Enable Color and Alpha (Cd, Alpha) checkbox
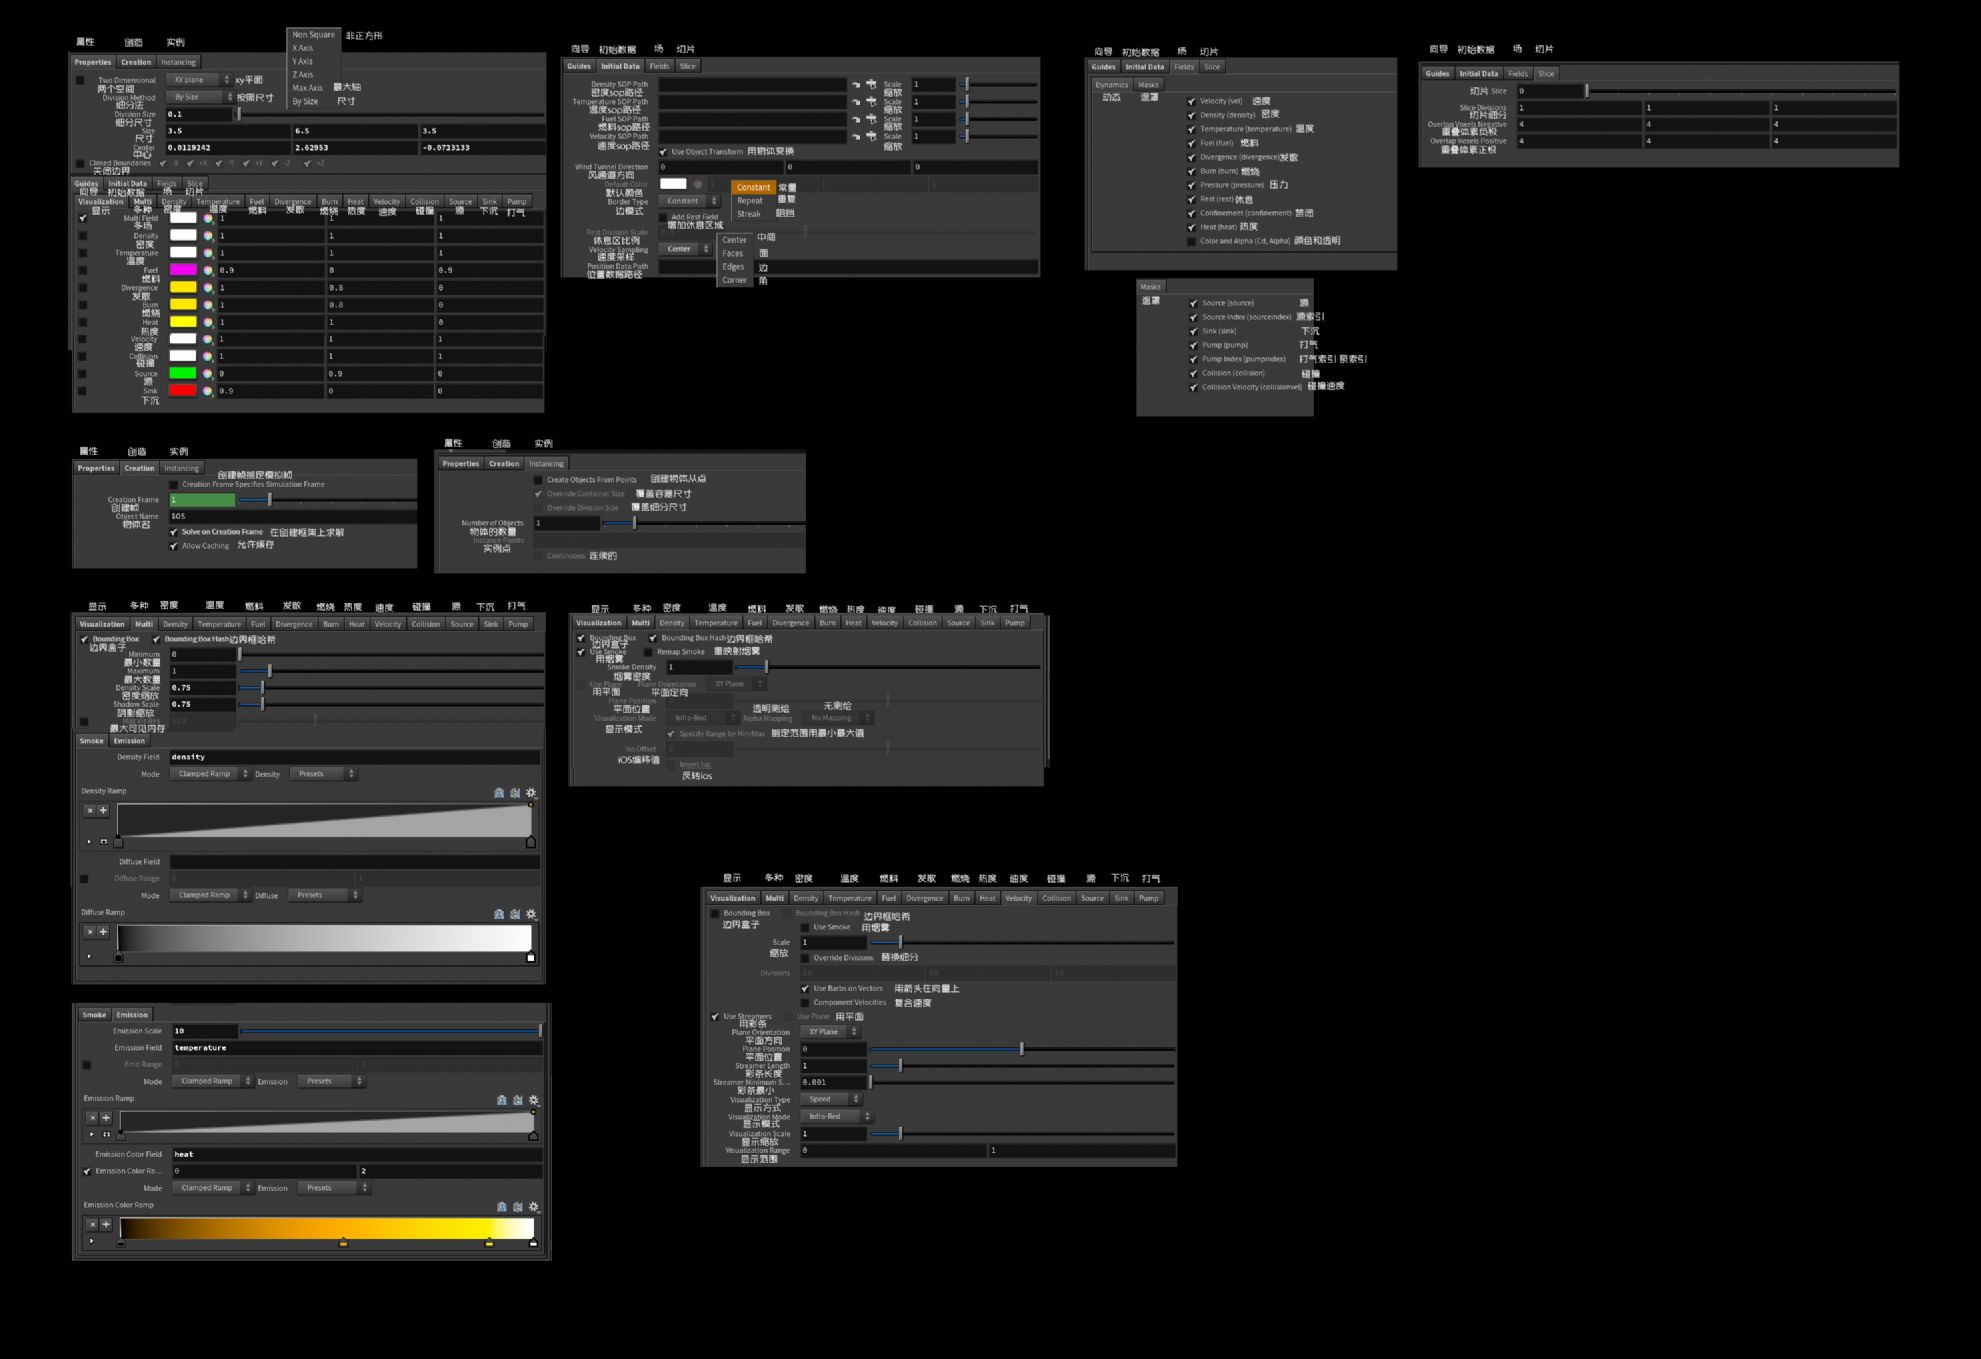 coord(1191,241)
